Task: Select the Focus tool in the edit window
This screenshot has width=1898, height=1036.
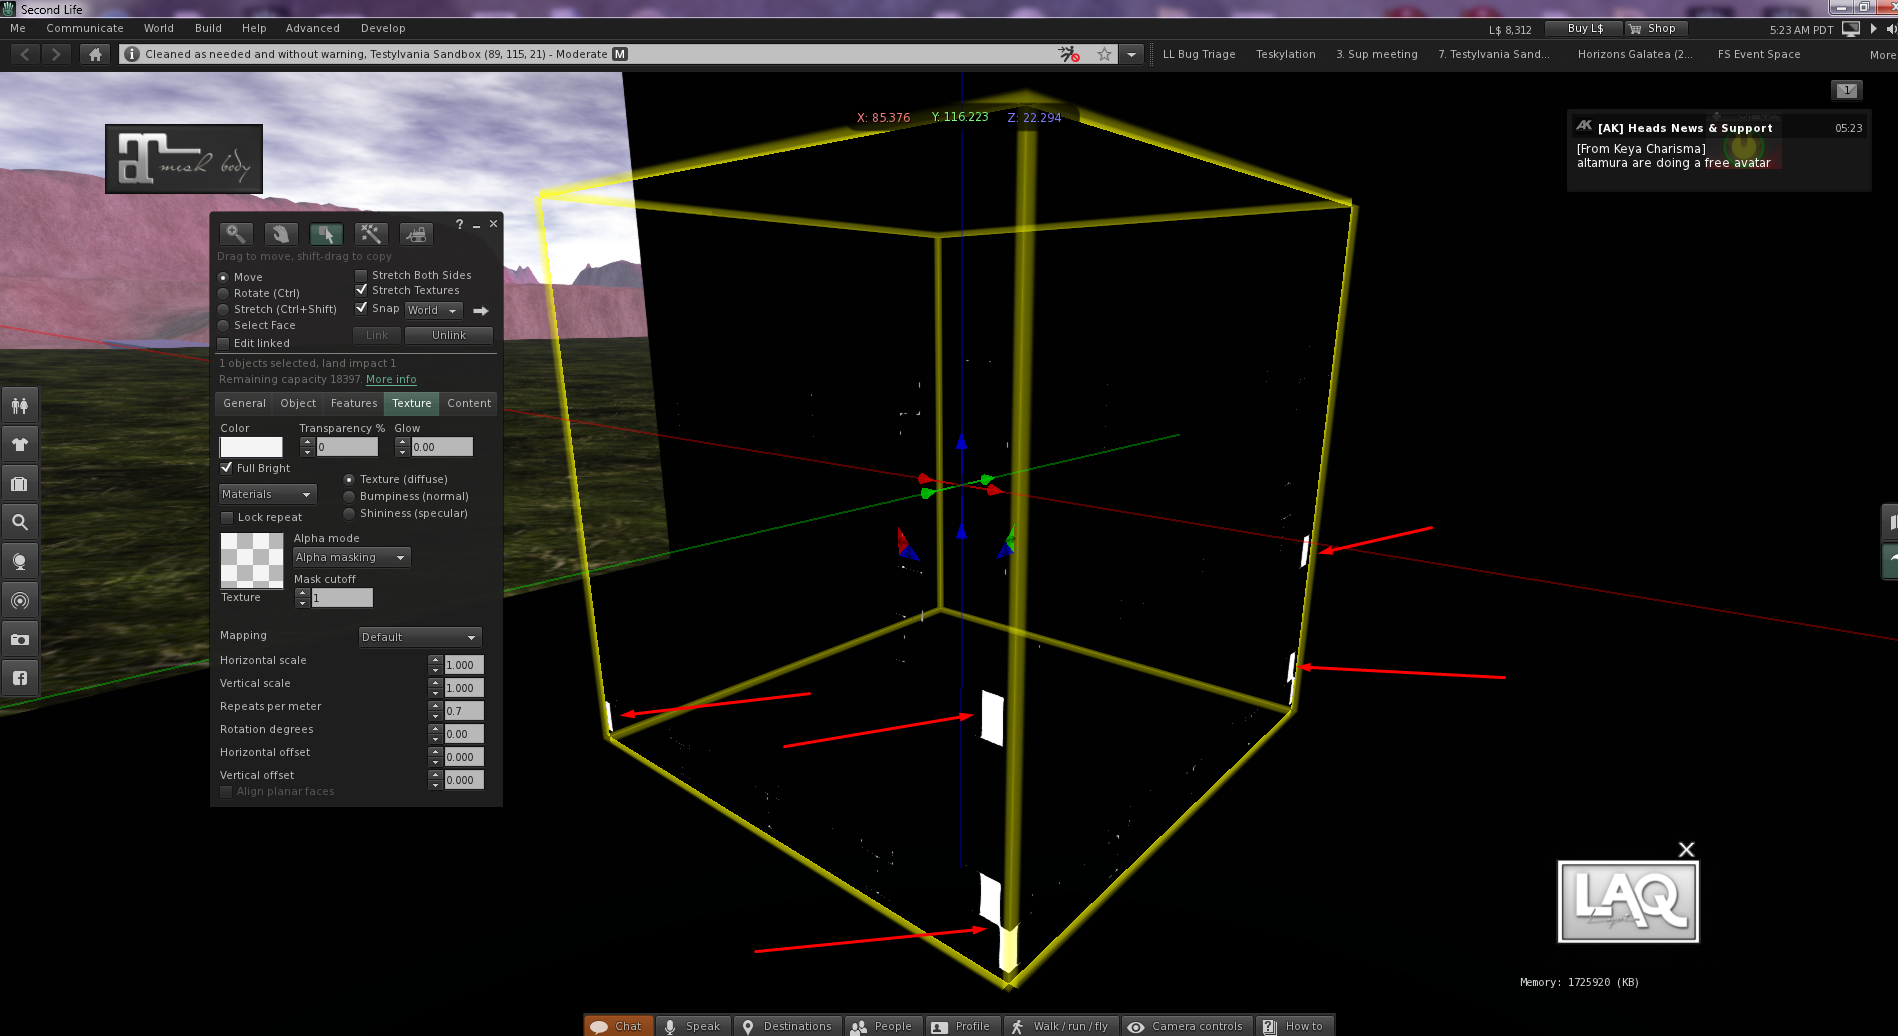Action: [236, 233]
